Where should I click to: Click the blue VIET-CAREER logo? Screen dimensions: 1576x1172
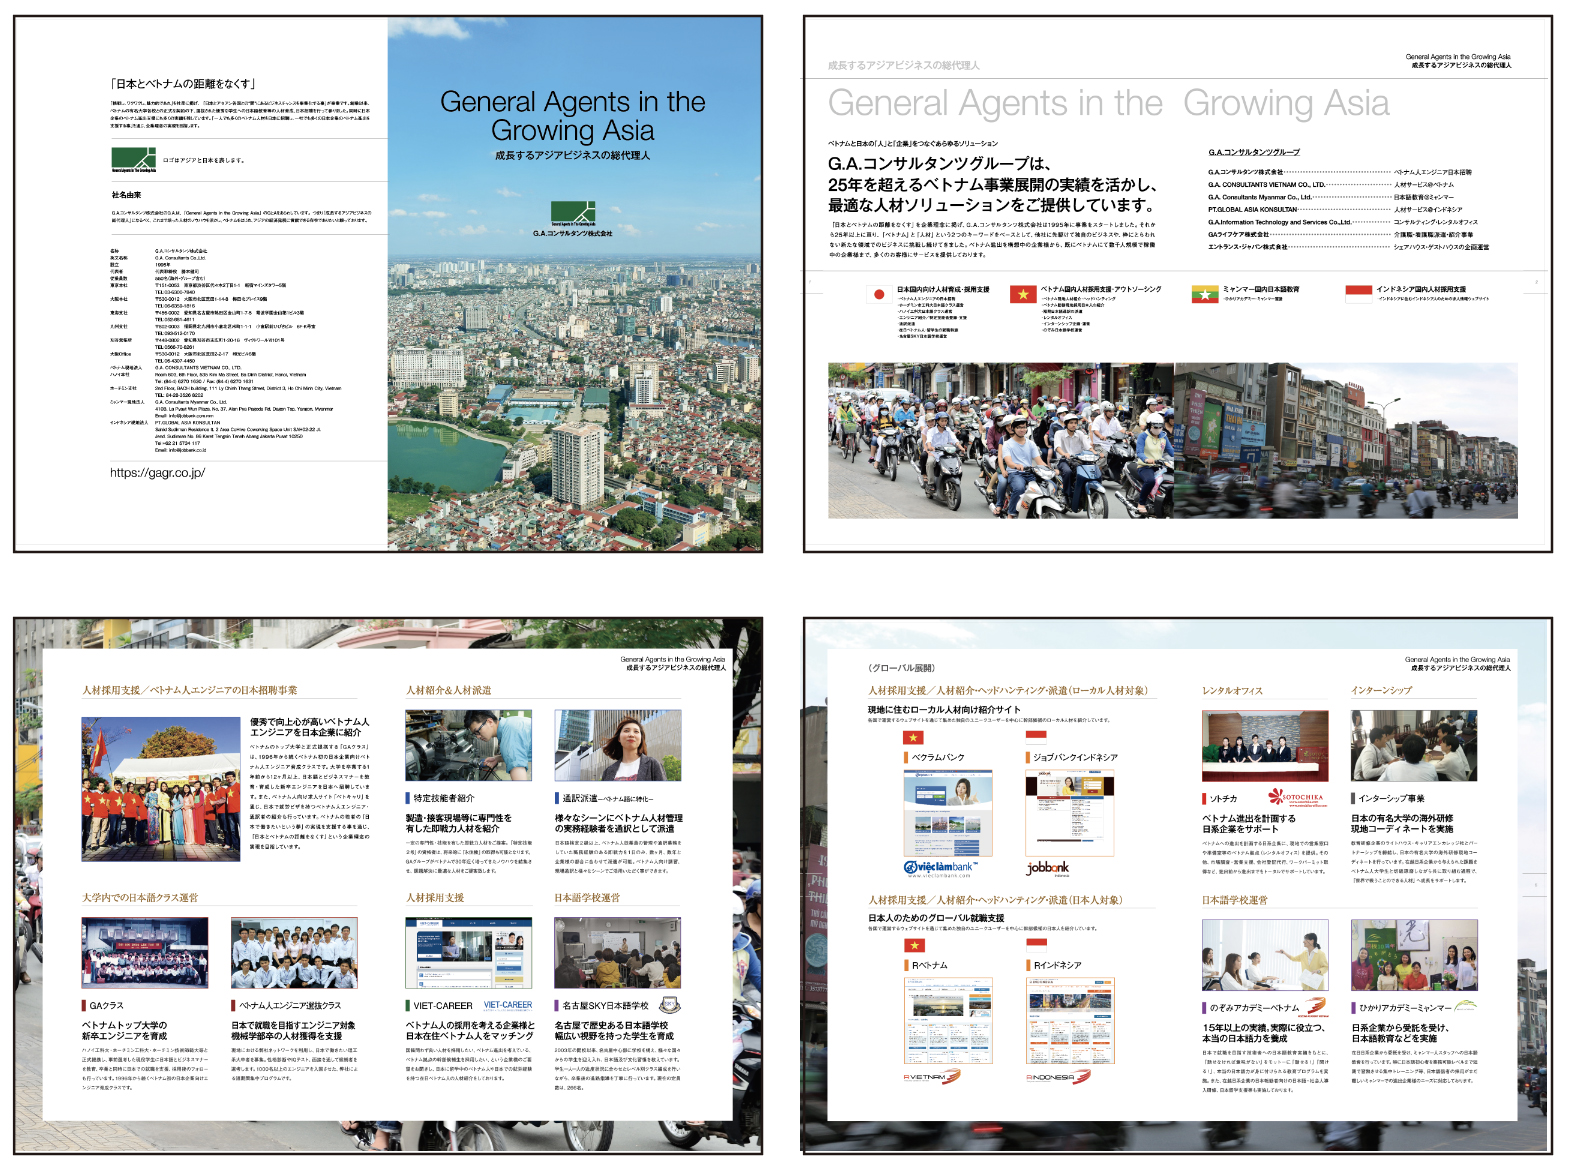[508, 1005]
